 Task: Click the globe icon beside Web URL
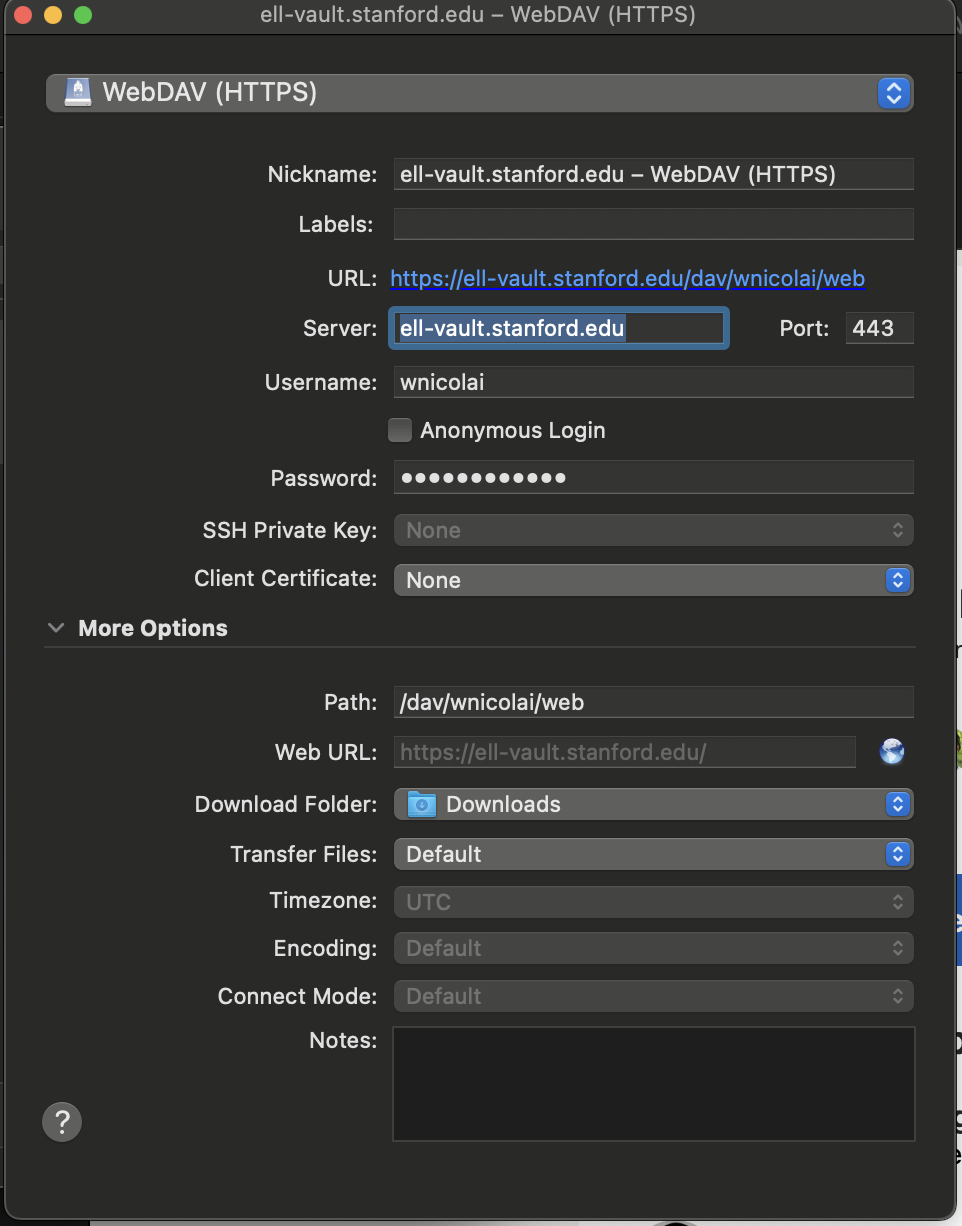pyautogui.click(x=892, y=752)
